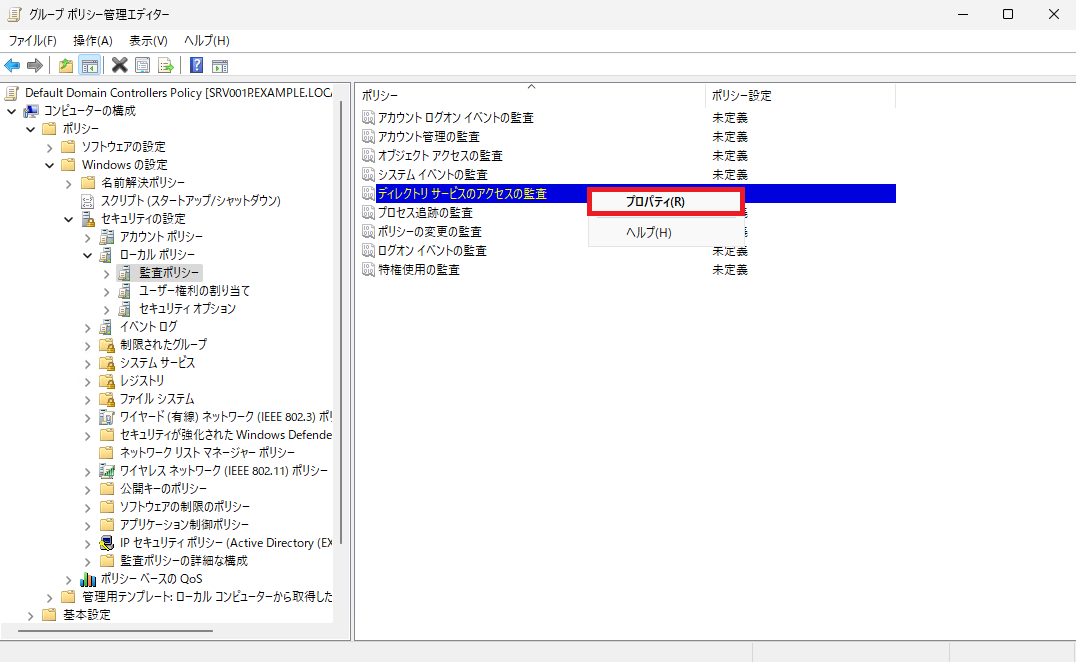This screenshot has width=1076, height=662.
Task: Click the ポリシー ベースの QoS chart icon
Action: (88, 579)
